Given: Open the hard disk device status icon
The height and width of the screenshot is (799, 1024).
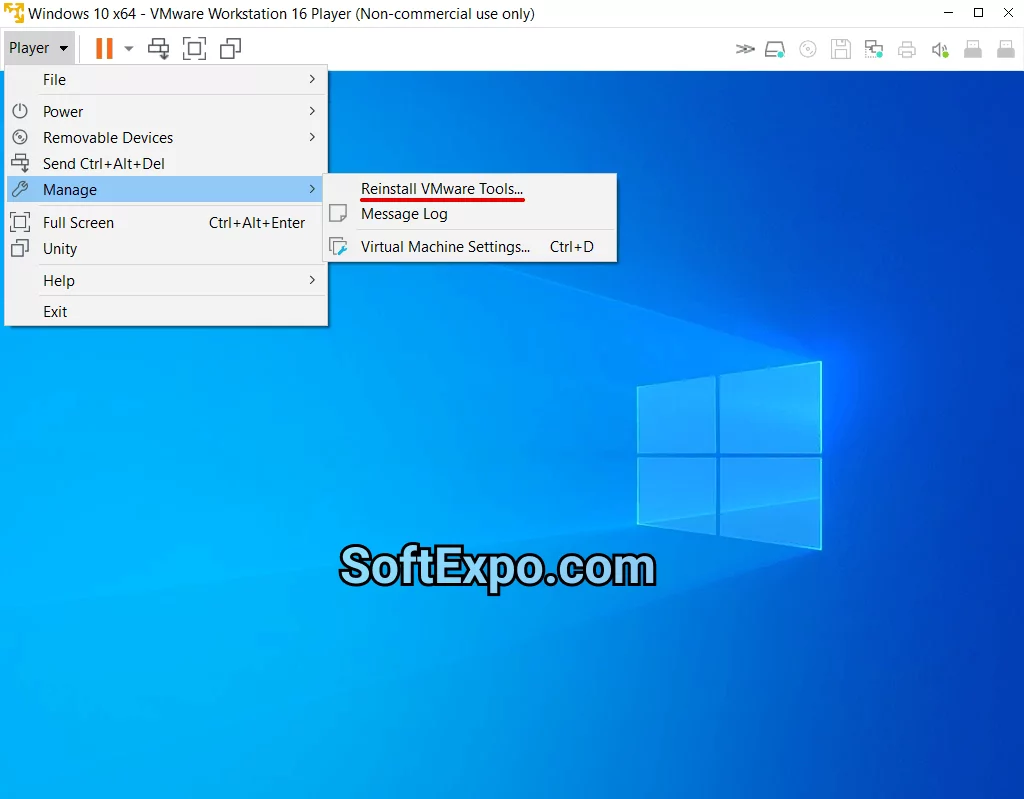Looking at the screenshot, I should 775,48.
